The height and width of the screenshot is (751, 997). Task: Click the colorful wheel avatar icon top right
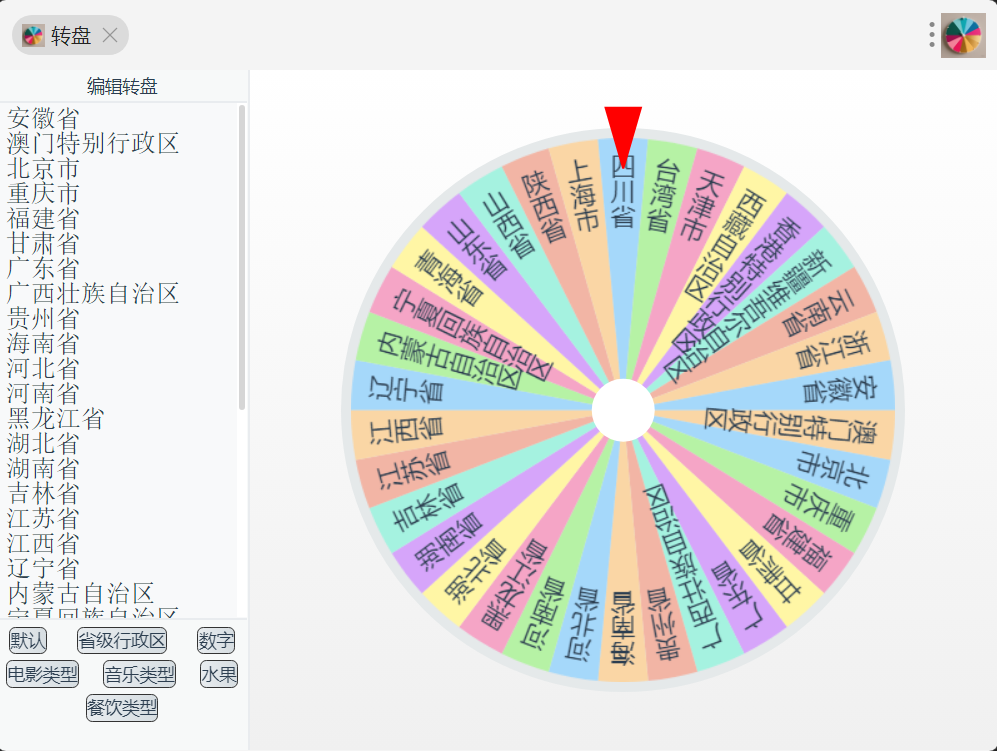pyautogui.click(x=963, y=36)
